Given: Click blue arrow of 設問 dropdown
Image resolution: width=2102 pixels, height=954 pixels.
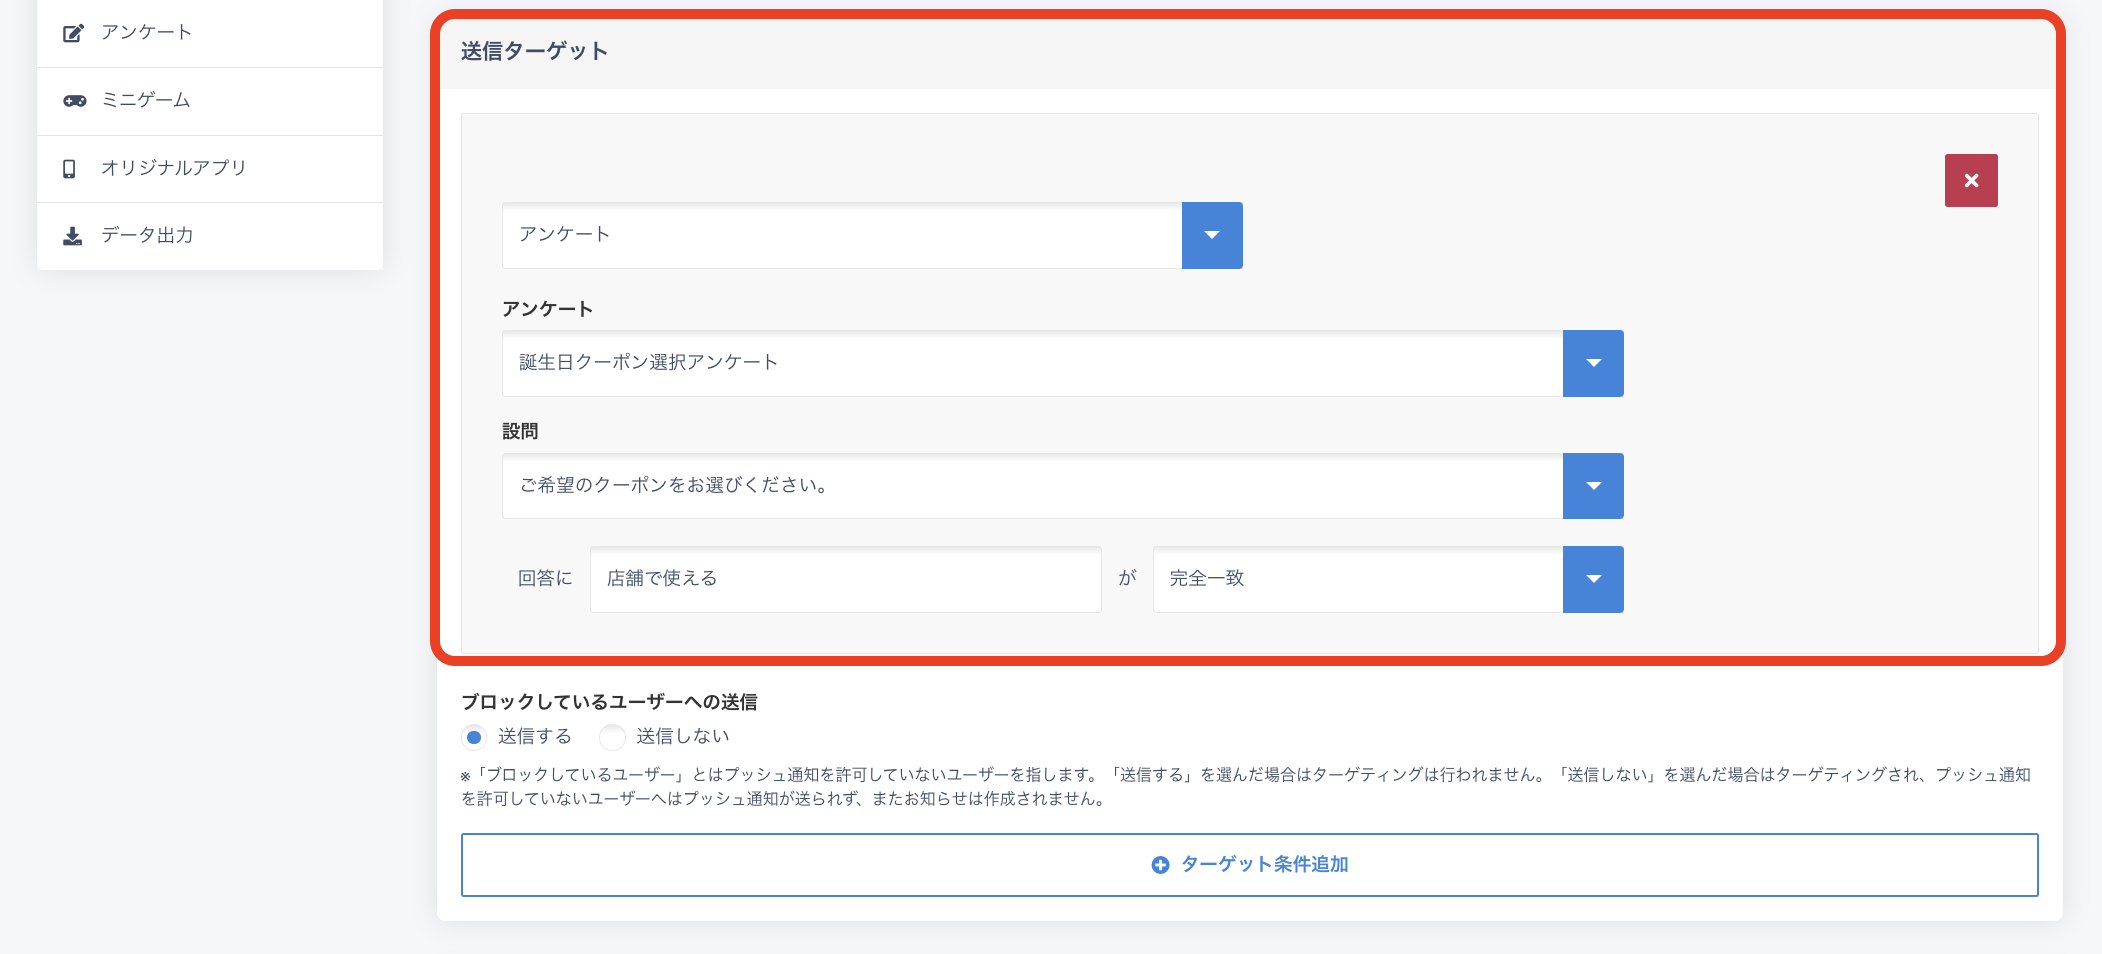Looking at the screenshot, I should (x=1593, y=486).
